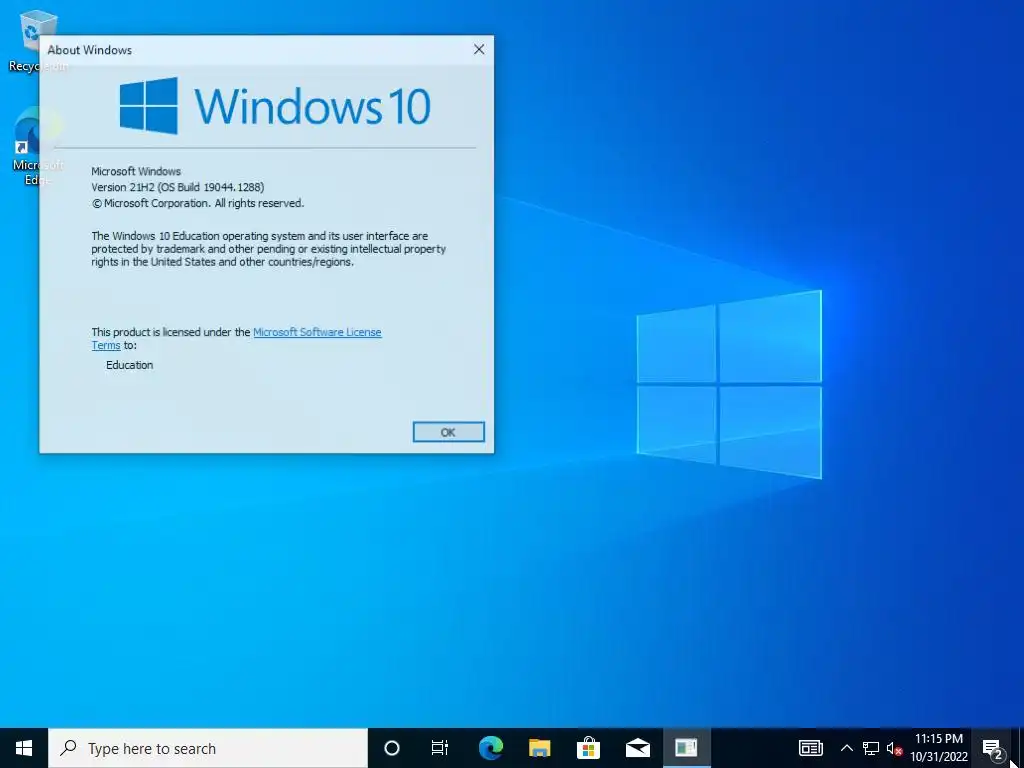Screen dimensions: 1024x768
Task: Open the Windows Start menu
Action: pyautogui.click(x=24, y=748)
